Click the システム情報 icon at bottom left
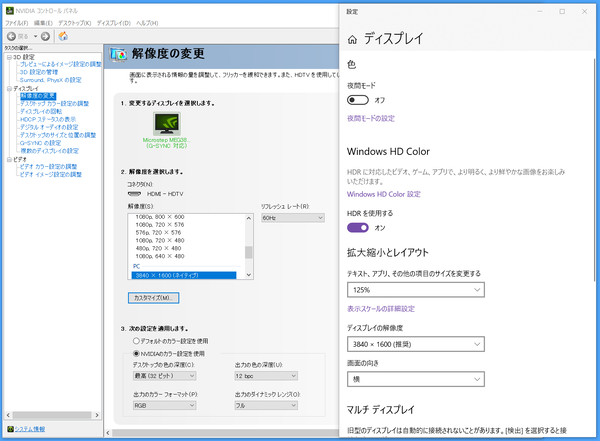600x441 pixels. 10,429
